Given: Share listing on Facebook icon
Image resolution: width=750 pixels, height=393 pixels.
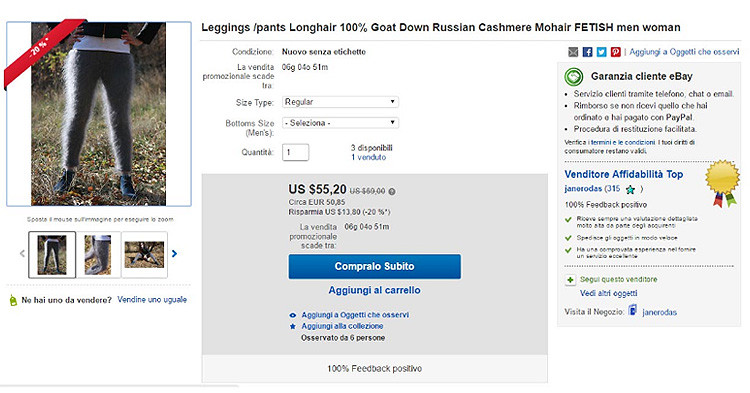Looking at the screenshot, I should tap(587, 52).
